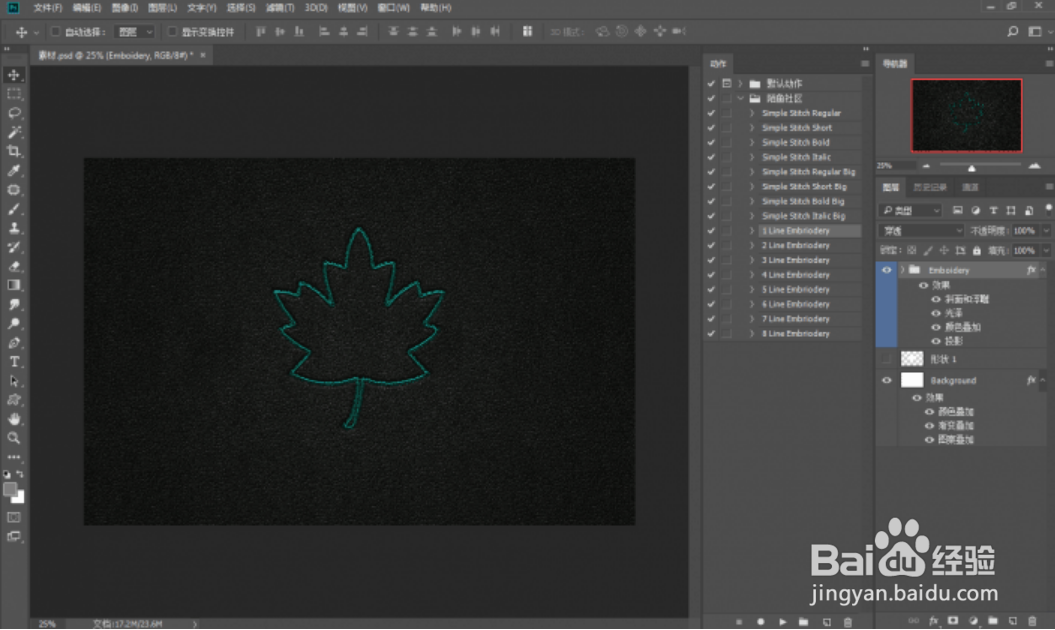
Task: Toggle the auto-select checkbox
Action: pos(56,32)
